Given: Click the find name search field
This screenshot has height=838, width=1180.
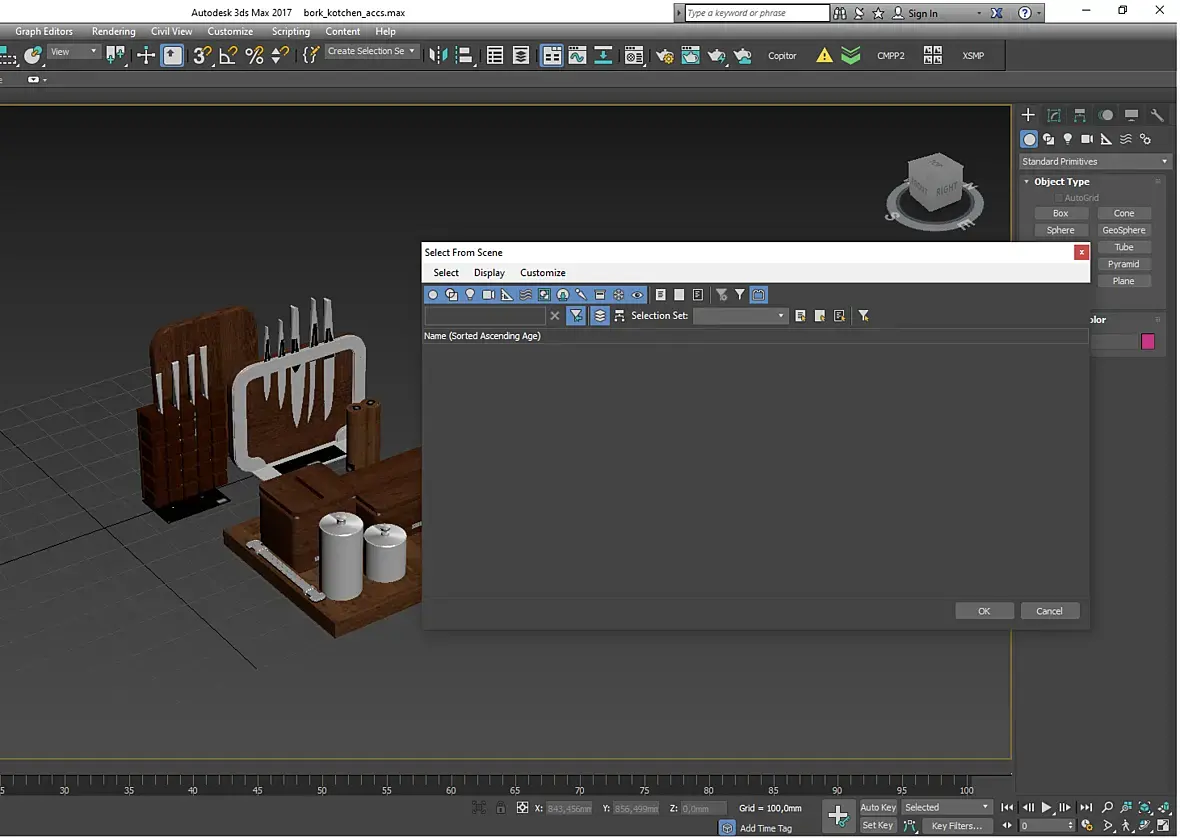Looking at the screenshot, I should pyautogui.click(x=485, y=316).
